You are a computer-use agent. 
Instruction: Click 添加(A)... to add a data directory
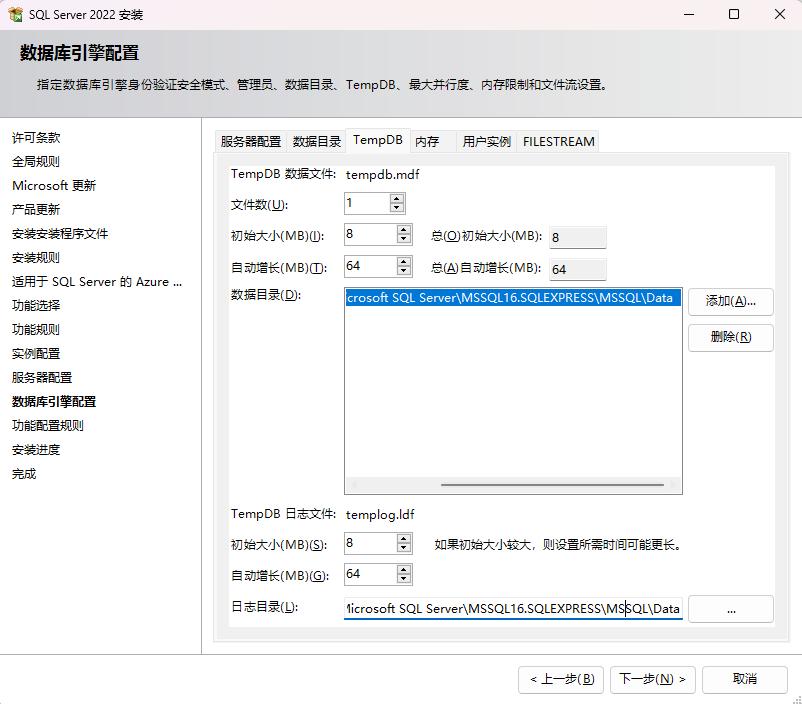coord(730,301)
